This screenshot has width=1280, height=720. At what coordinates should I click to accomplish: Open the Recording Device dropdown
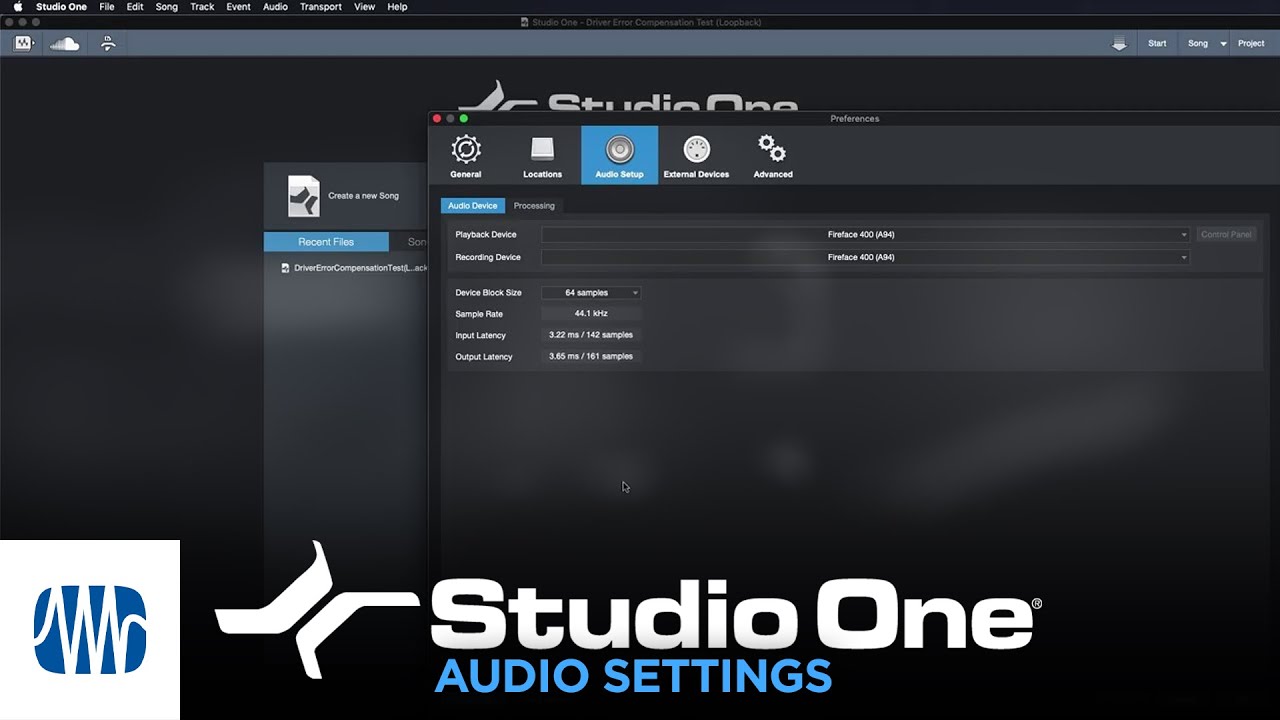866,257
